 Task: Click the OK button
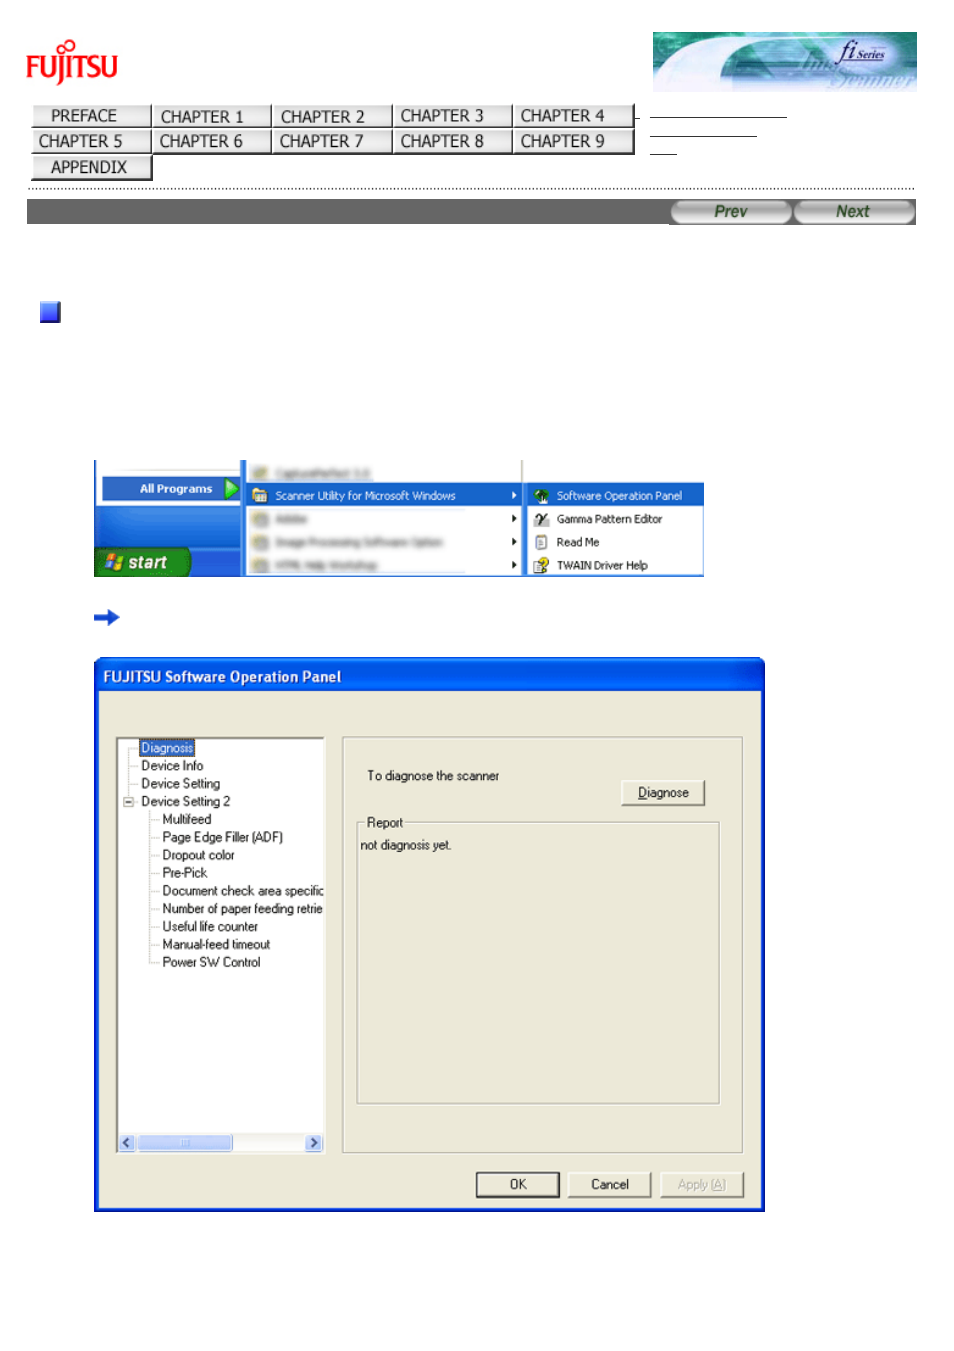pos(518,1184)
